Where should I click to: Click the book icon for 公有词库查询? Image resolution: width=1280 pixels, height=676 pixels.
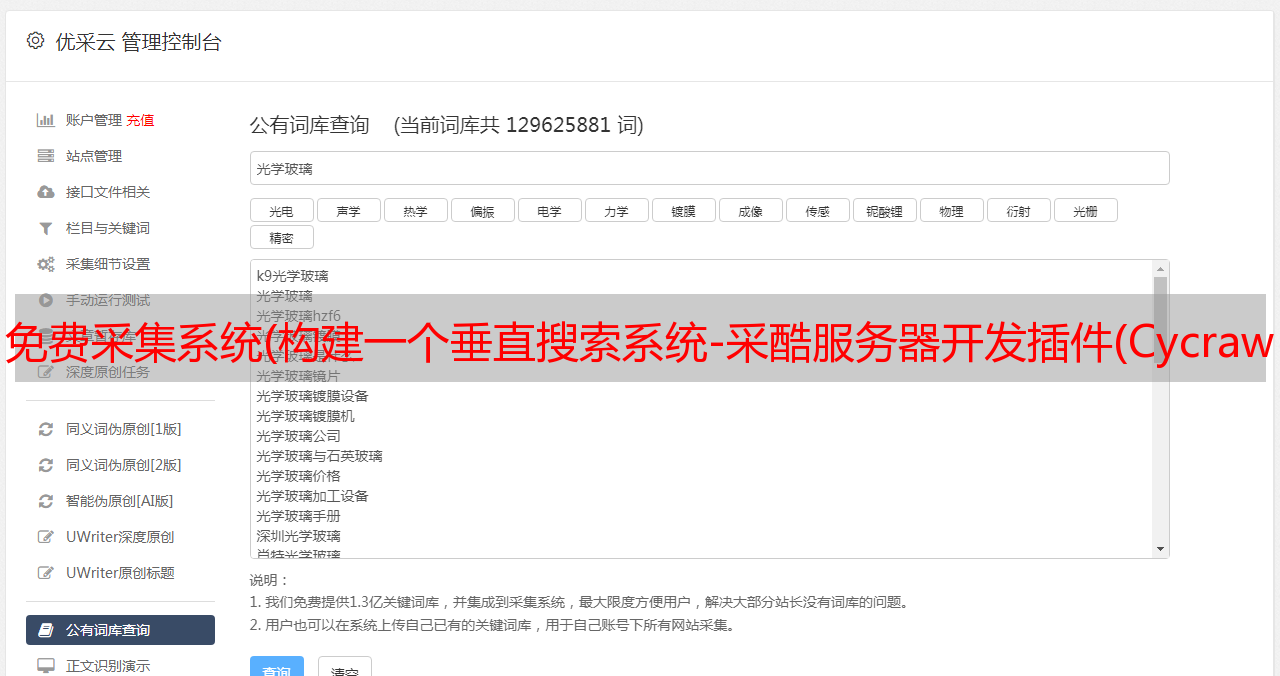(x=46, y=630)
